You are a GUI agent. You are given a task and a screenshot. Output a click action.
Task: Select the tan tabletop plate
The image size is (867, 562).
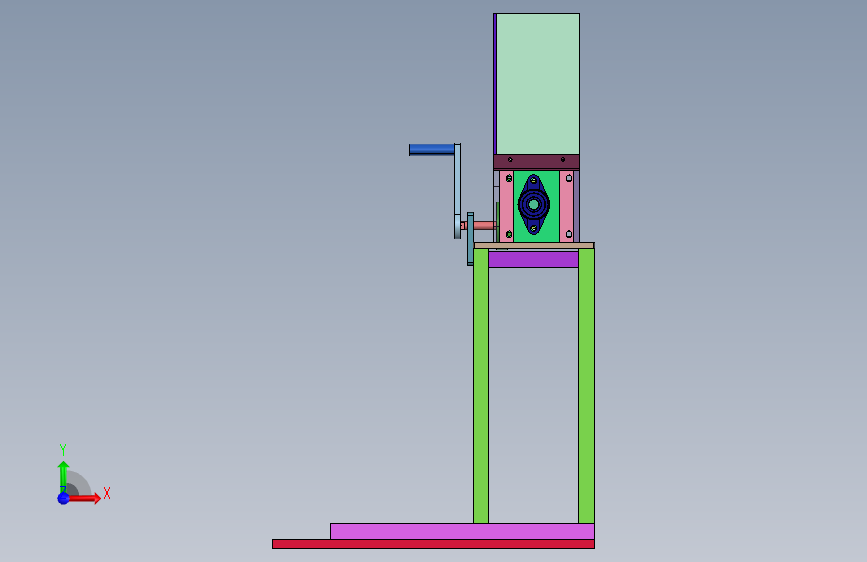click(534, 246)
